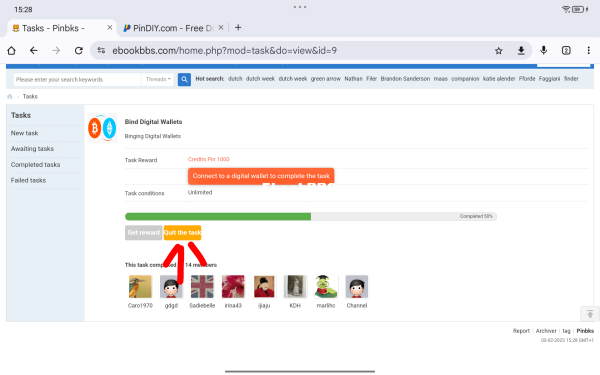Tap the Wi-Fi status icon
The image size is (600, 375).
point(566,9)
